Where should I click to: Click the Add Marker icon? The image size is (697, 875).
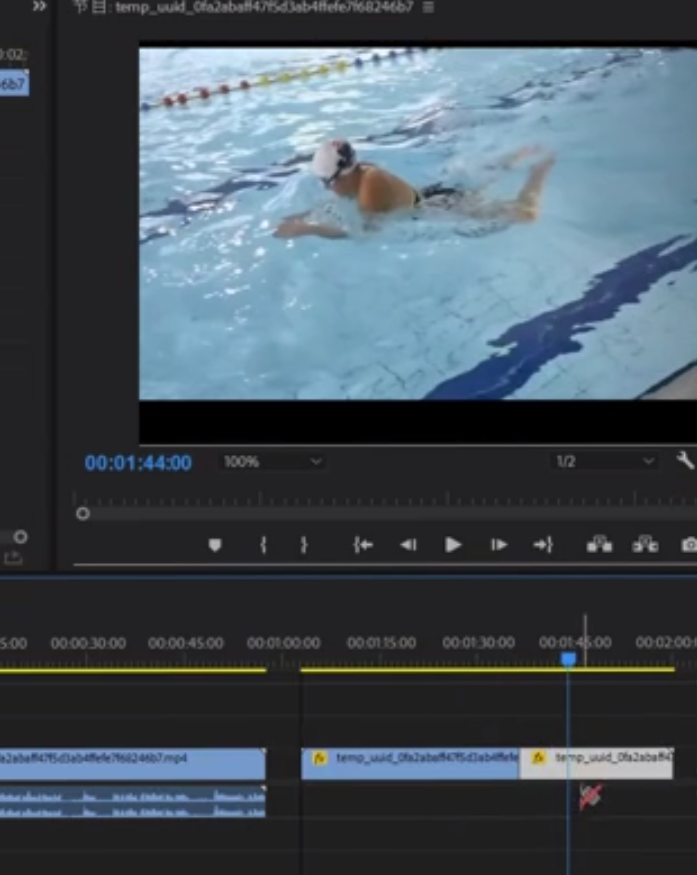215,545
